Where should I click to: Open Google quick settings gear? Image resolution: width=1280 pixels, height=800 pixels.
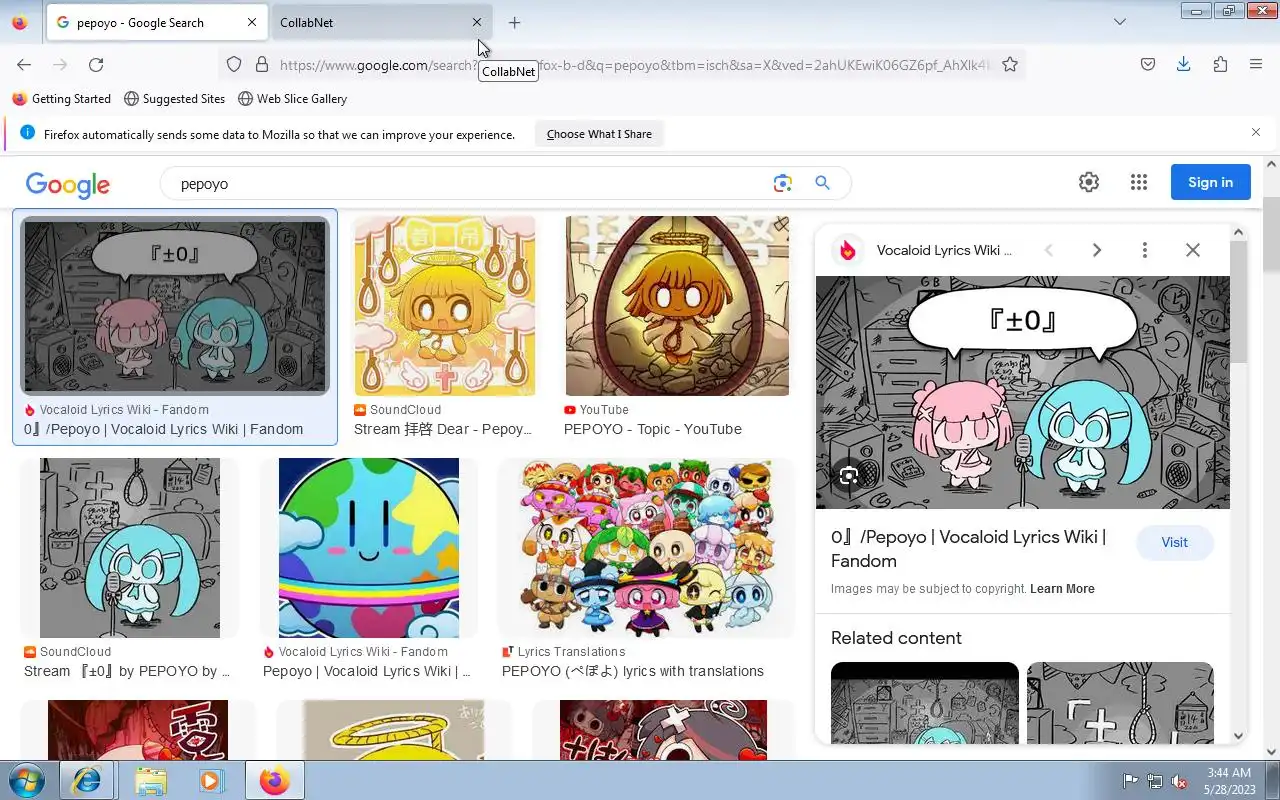tap(1089, 182)
